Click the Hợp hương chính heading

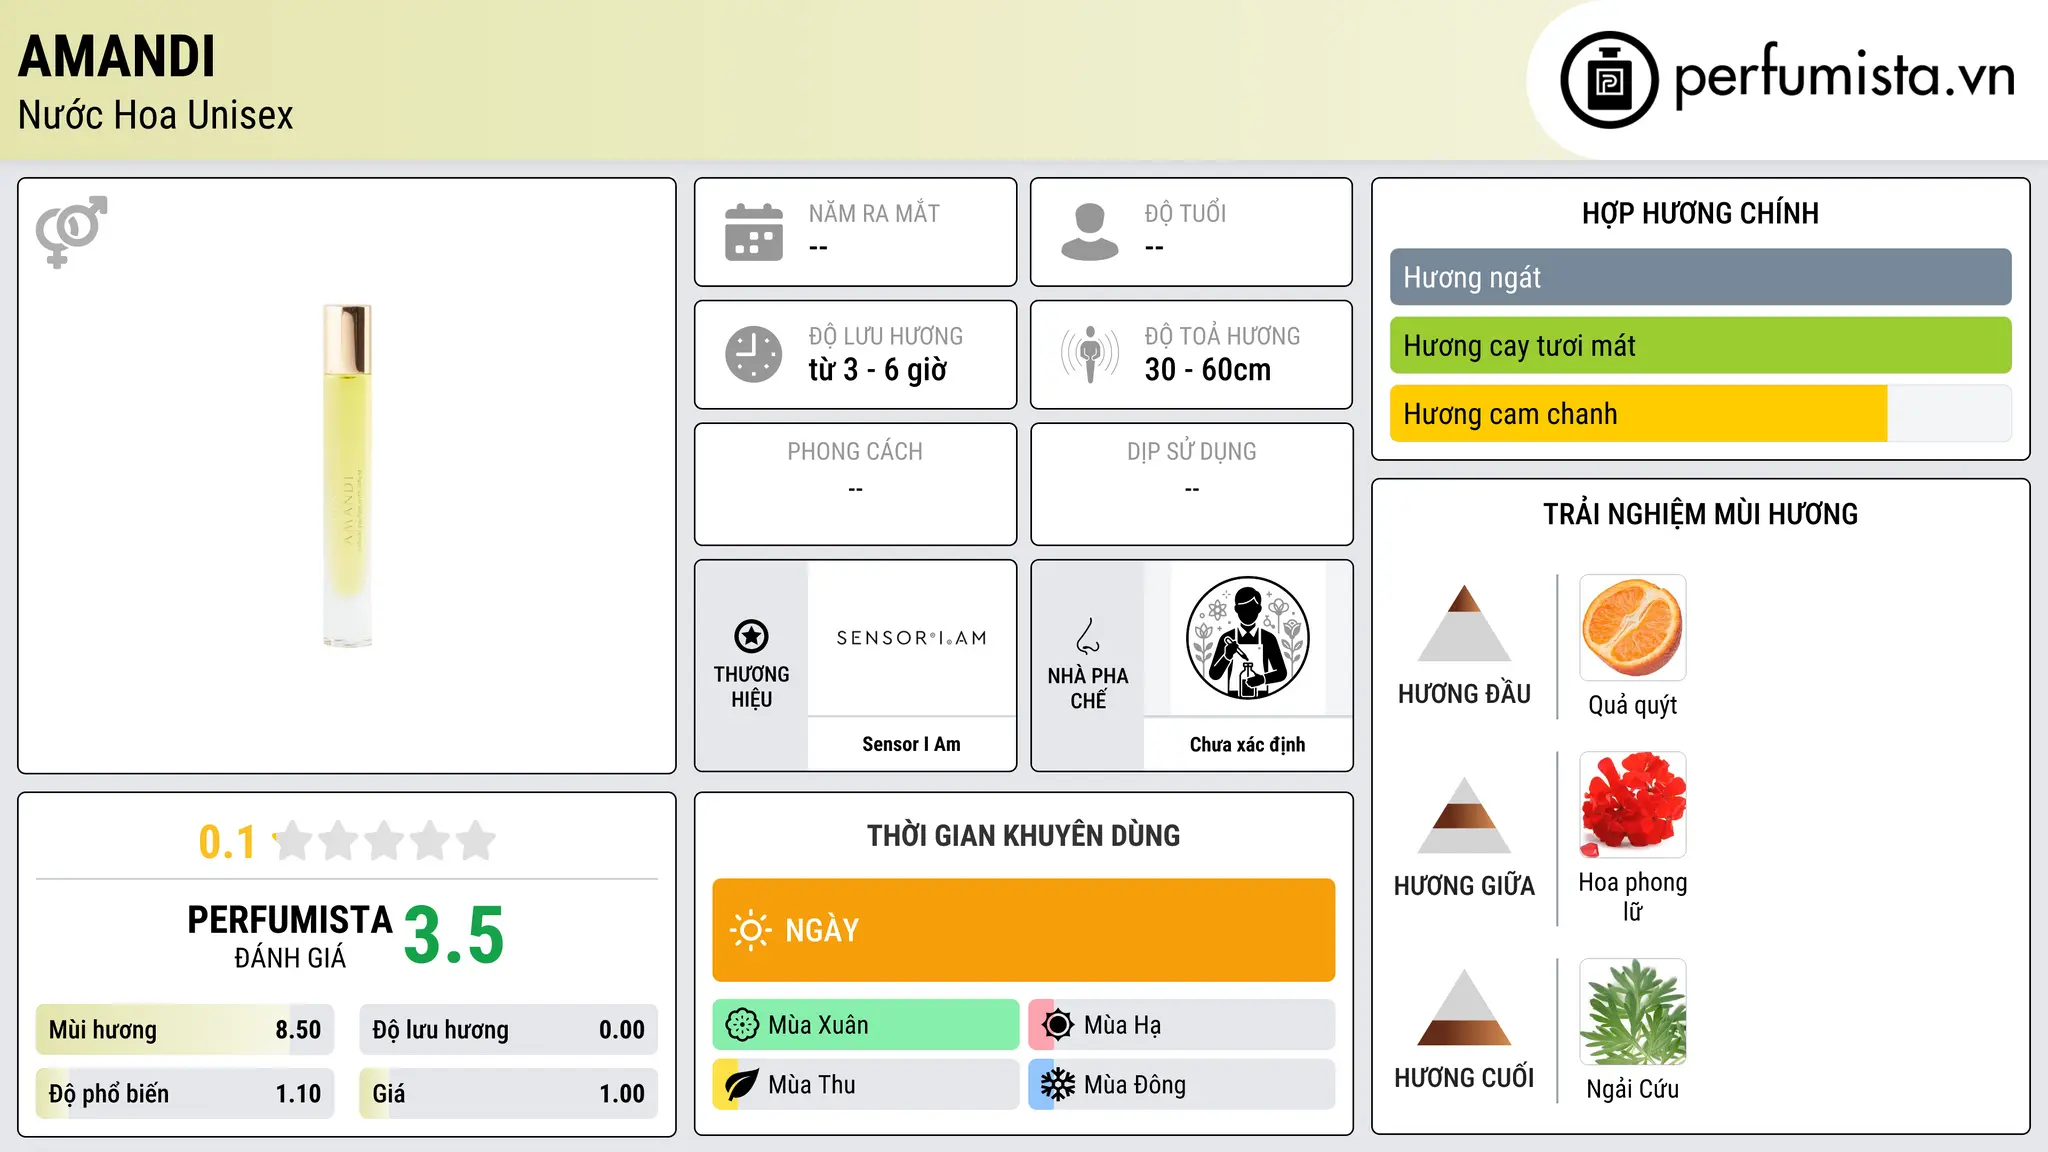pyautogui.click(x=1701, y=213)
